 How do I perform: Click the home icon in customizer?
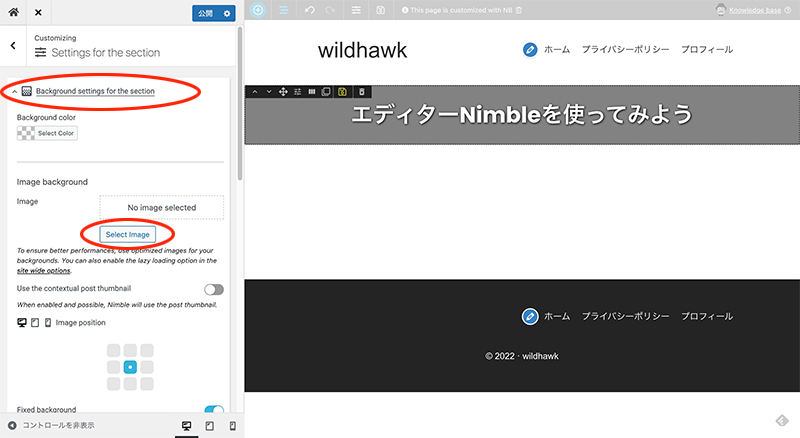tap(13, 13)
